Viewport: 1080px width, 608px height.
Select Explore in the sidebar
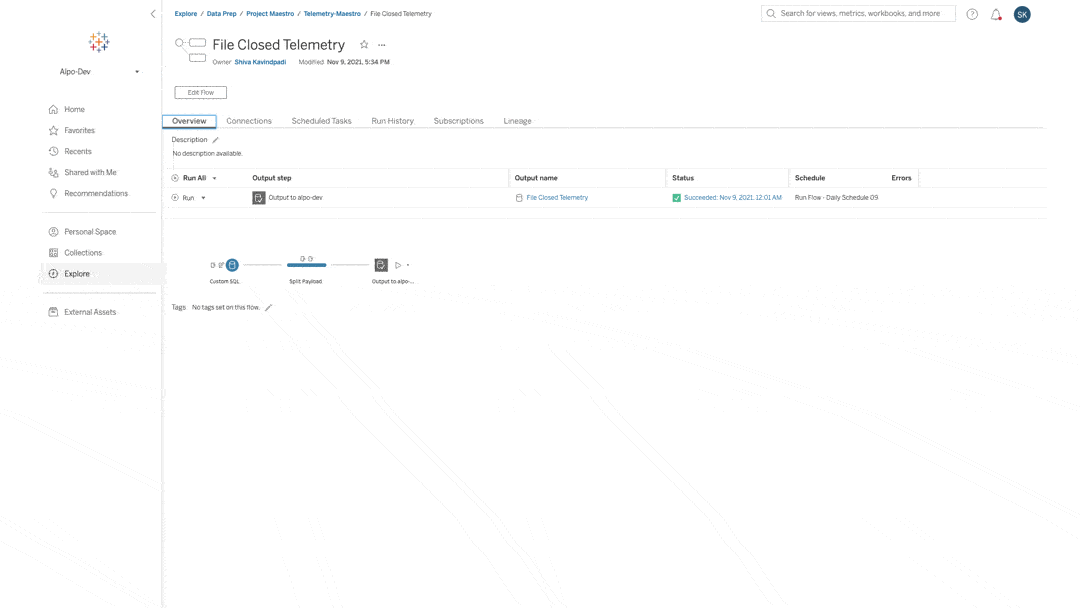(77, 274)
